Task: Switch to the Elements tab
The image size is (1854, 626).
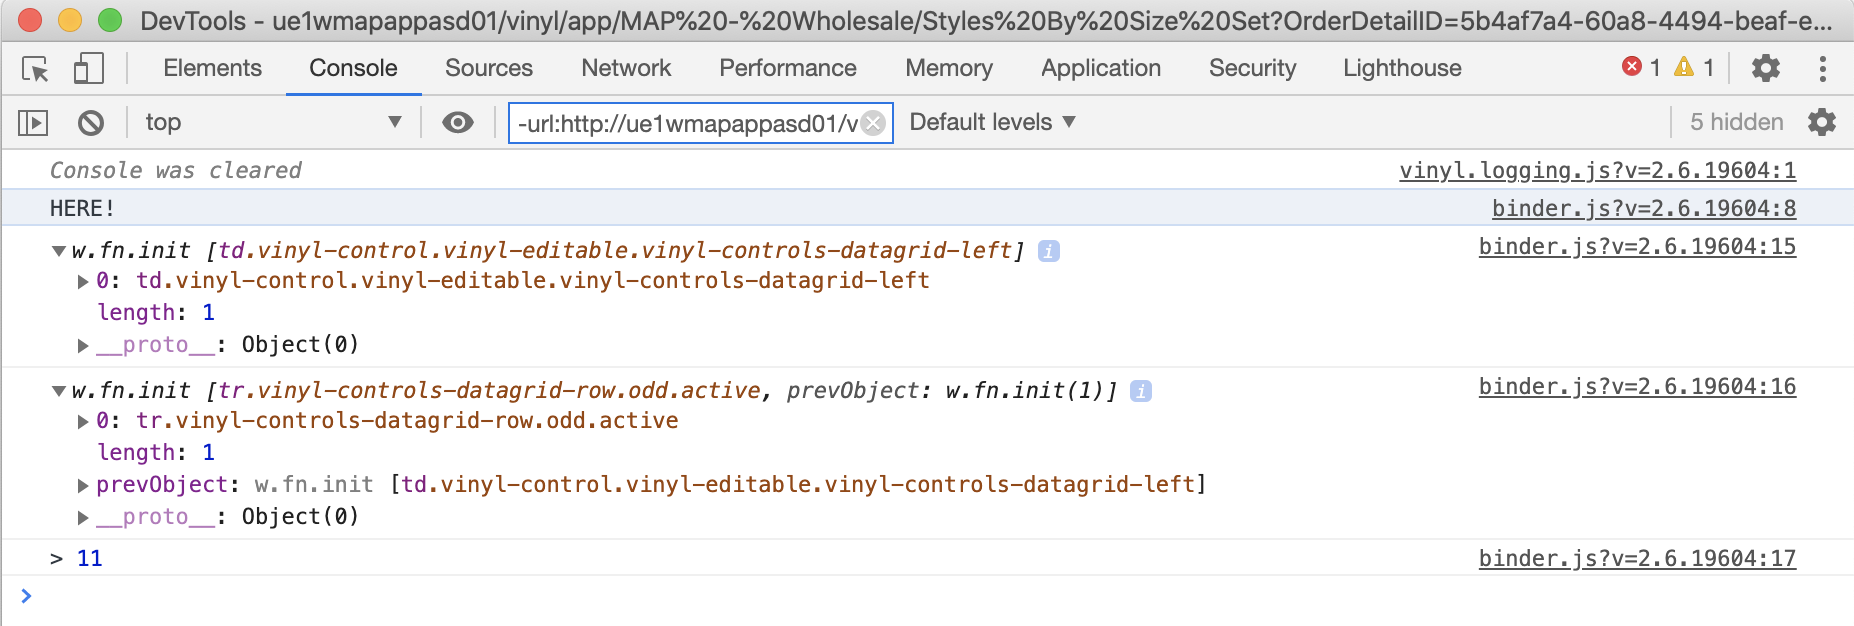Action: [x=212, y=68]
